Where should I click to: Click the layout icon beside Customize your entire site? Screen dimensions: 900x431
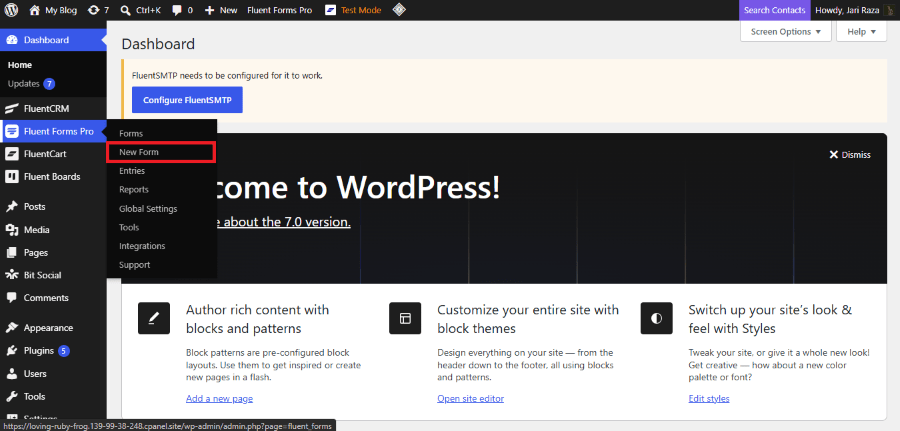[x=405, y=318]
